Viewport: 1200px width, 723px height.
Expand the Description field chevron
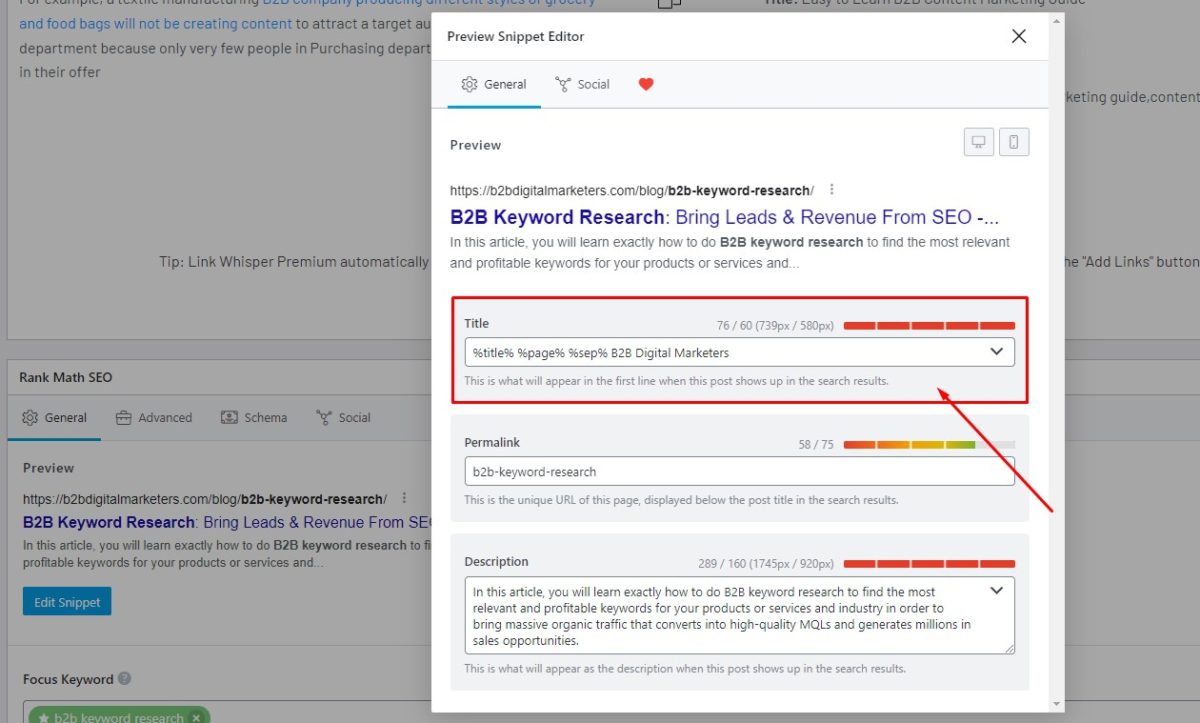[995, 590]
